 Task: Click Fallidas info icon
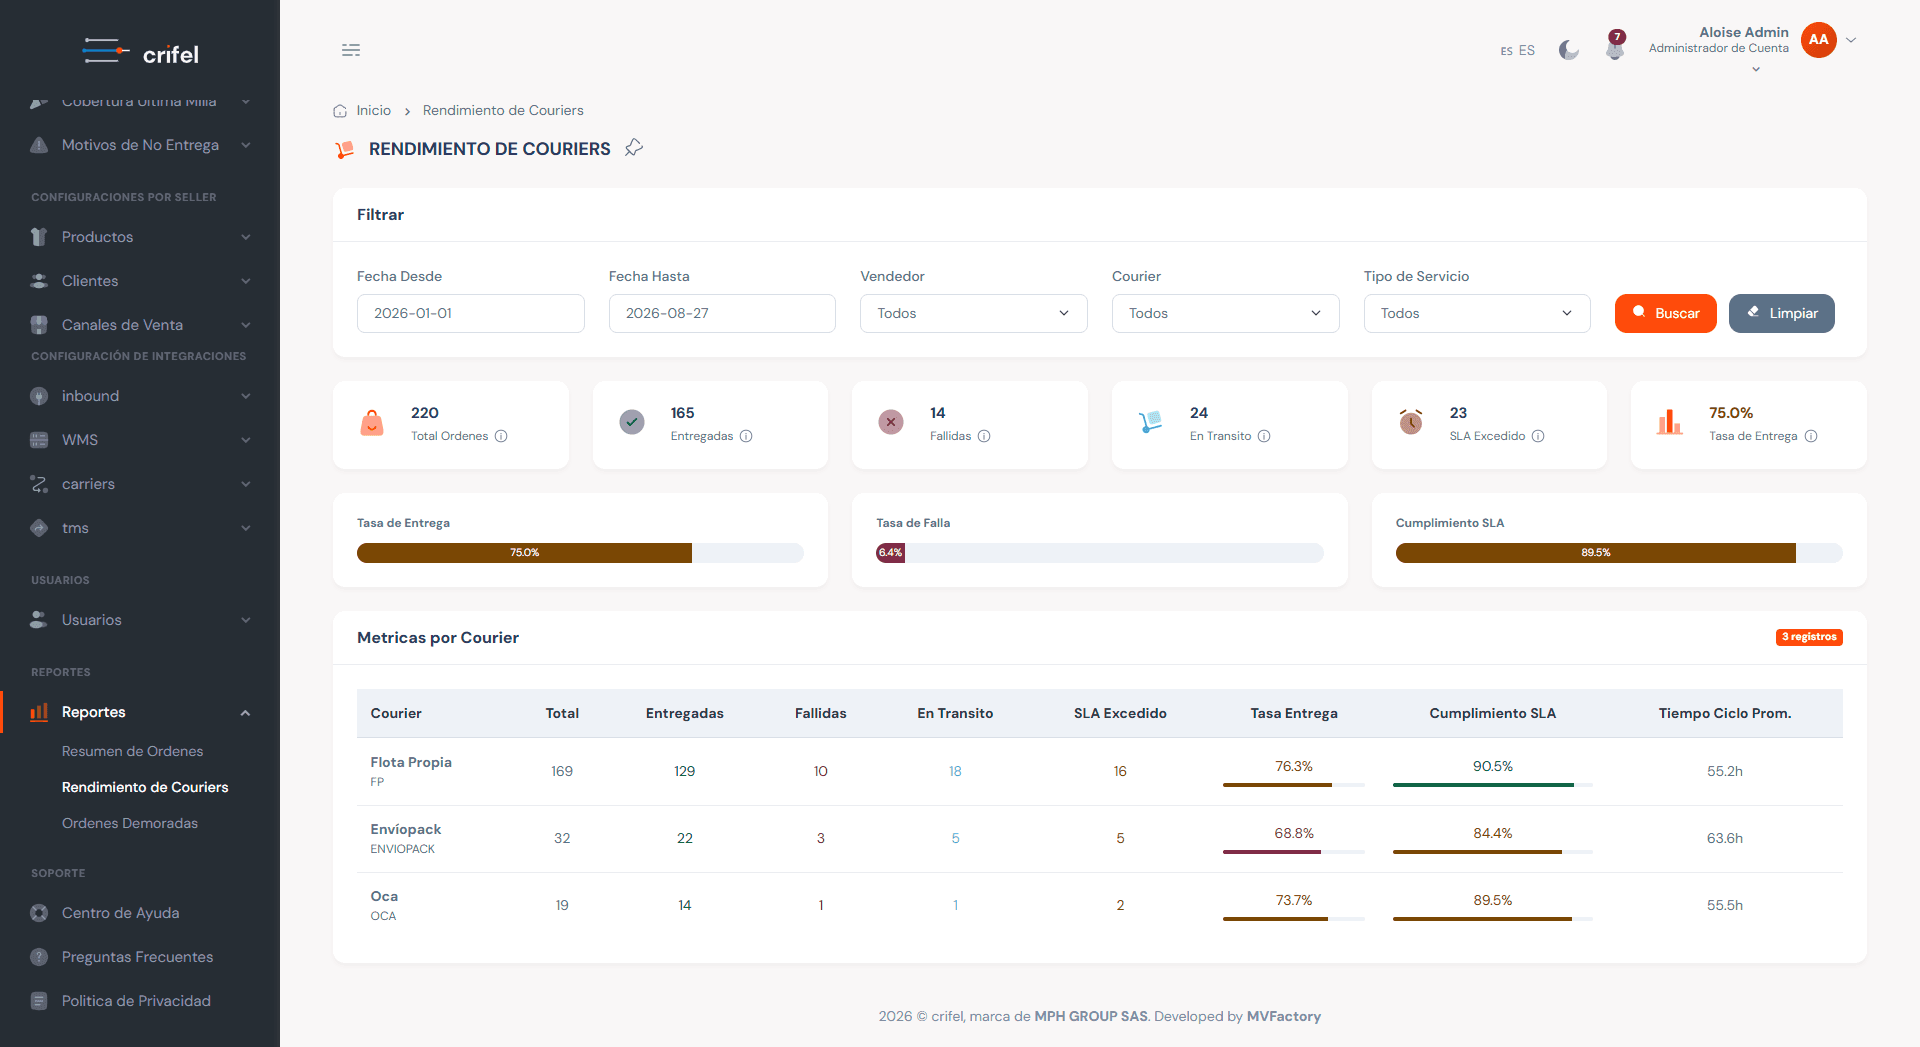tap(984, 436)
